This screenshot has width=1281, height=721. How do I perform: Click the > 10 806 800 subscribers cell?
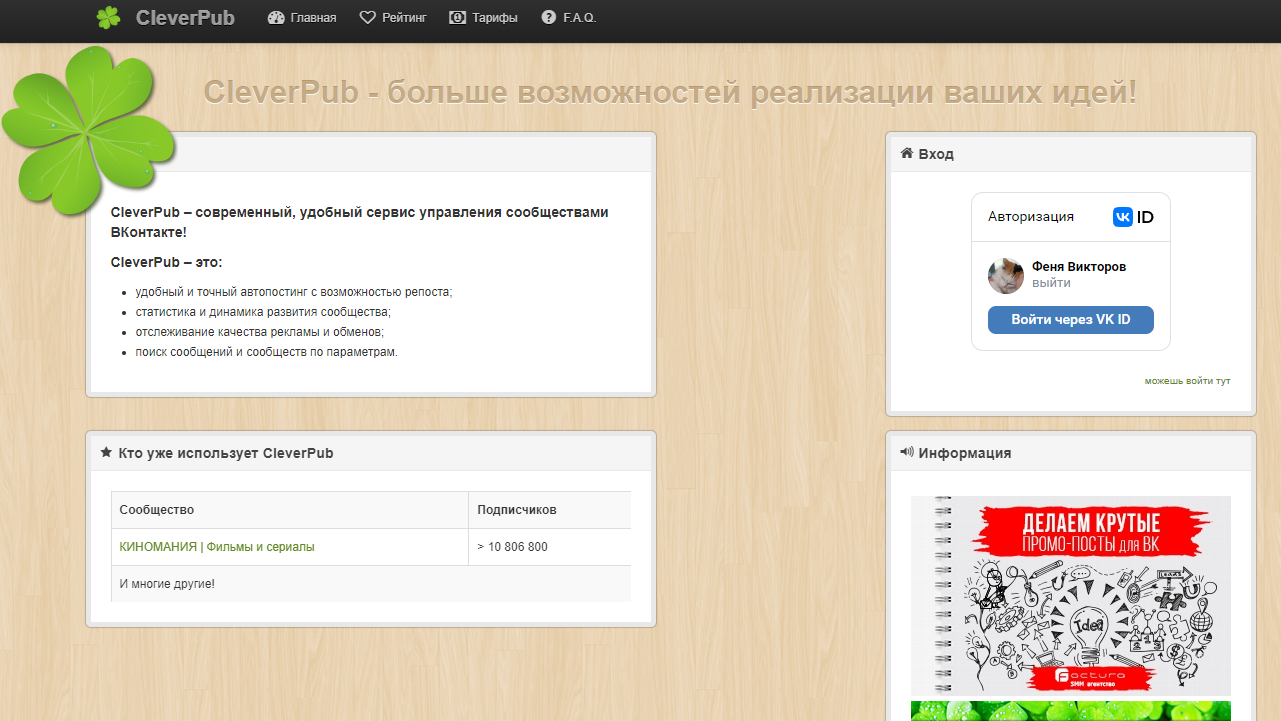point(549,547)
